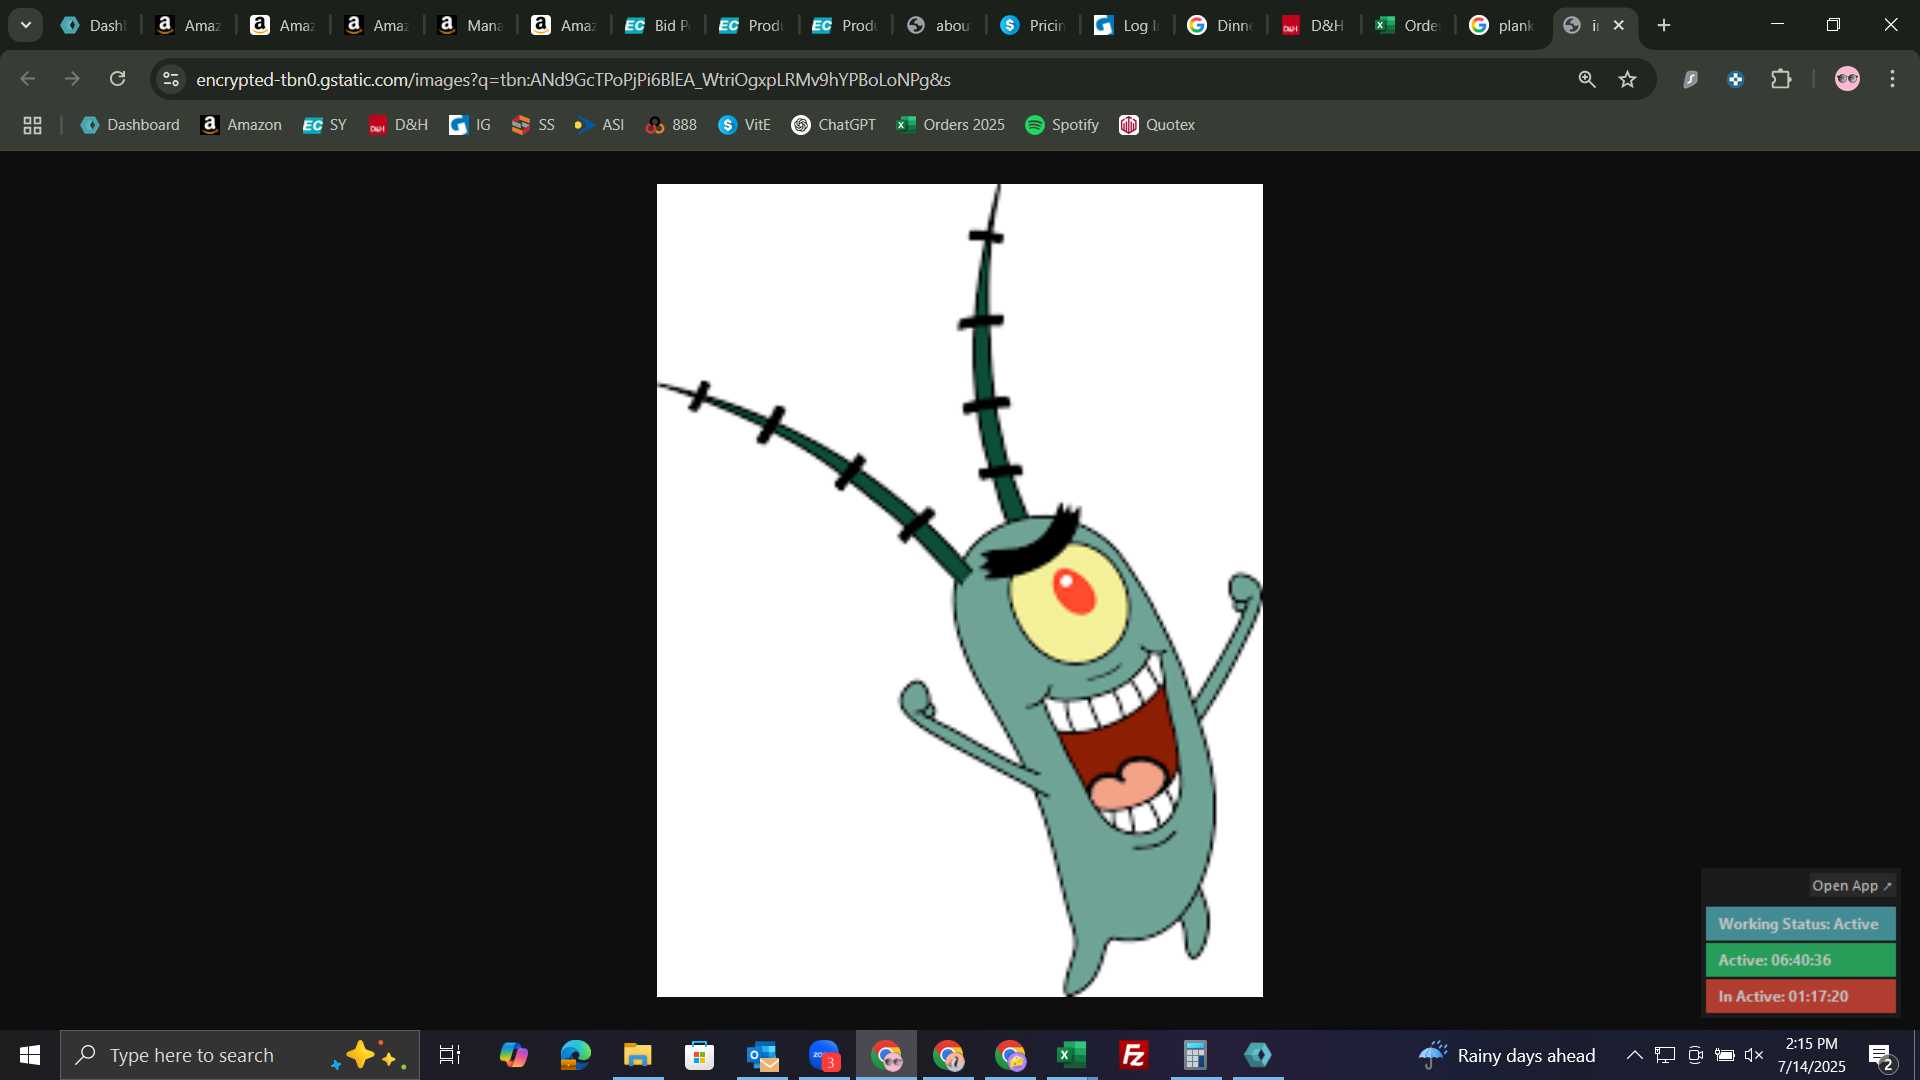
Task: Open the Spotify bookmark
Action: click(x=1062, y=125)
